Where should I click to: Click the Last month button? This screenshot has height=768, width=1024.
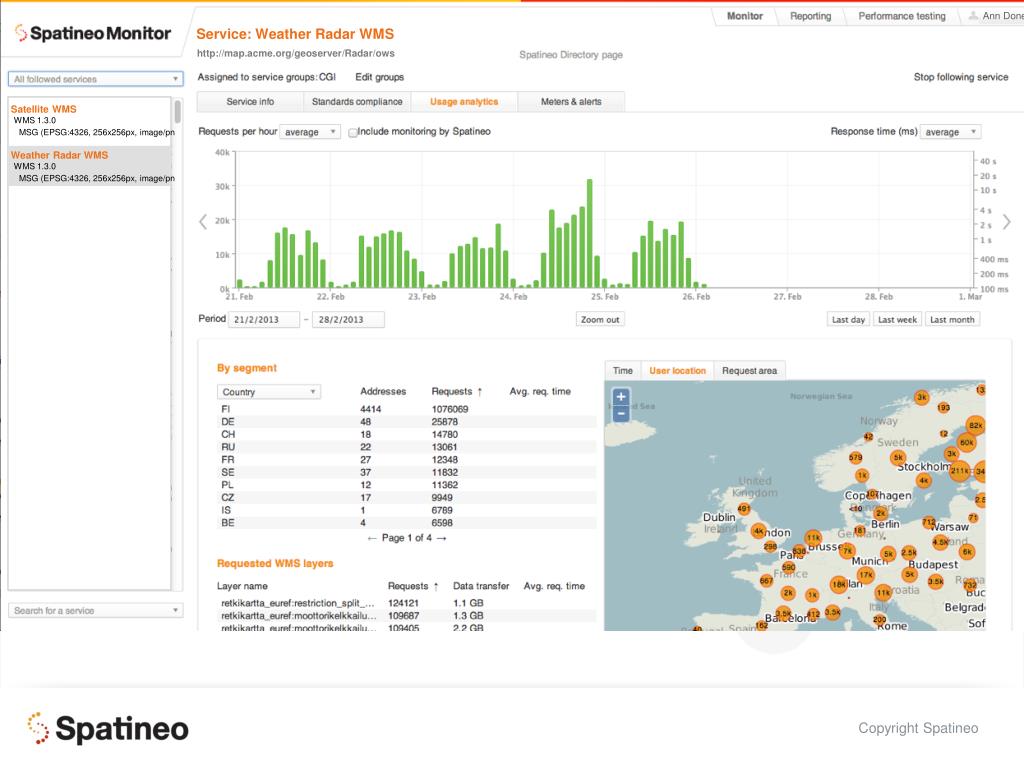(952, 319)
